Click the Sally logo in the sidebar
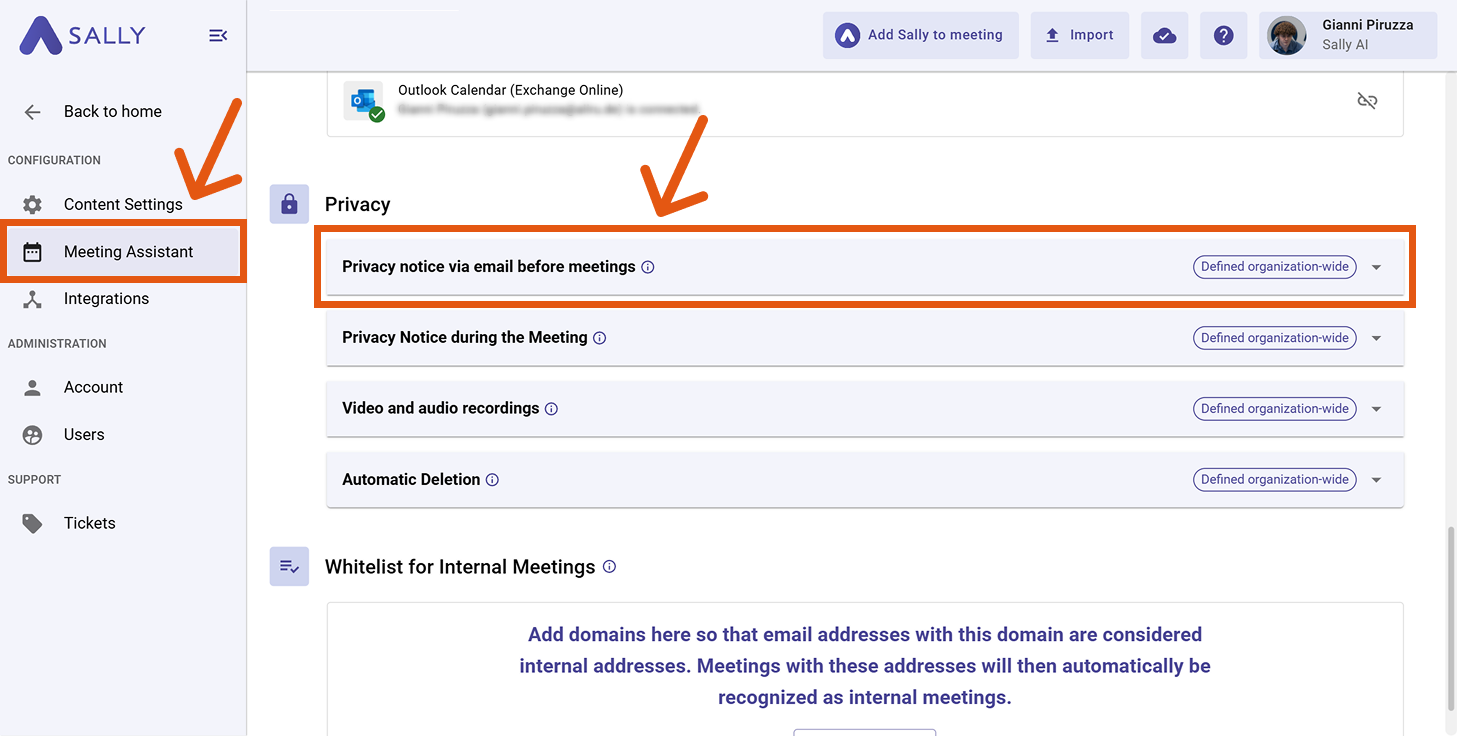This screenshot has width=1457, height=736. (83, 36)
